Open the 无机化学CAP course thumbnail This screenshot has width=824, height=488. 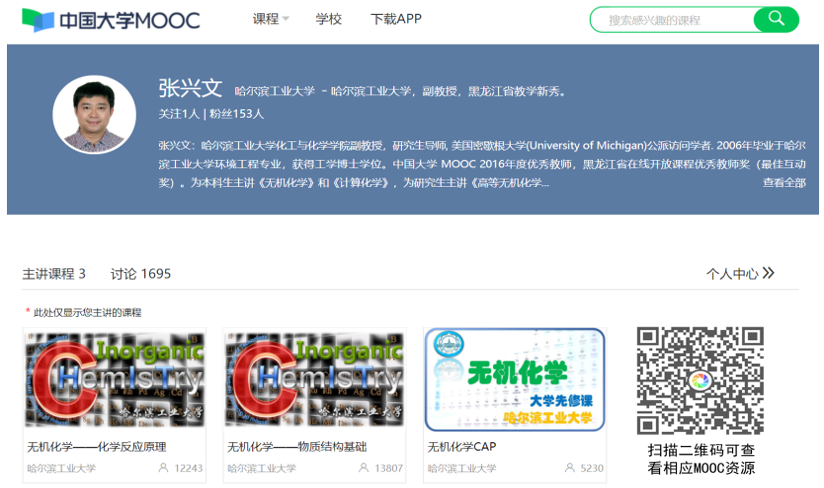click(x=514, y=379)
